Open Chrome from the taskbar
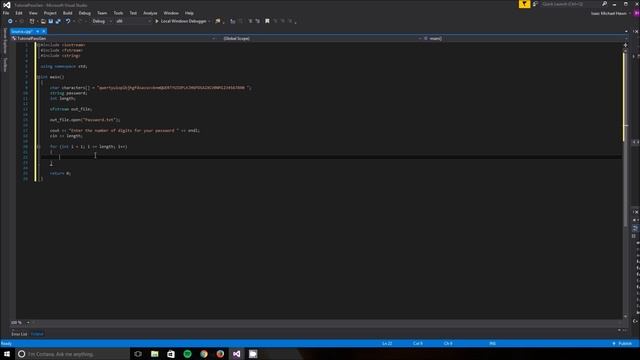Image resolution: width=640 pixels, height=360 pixels. click(x=204, y=354)
